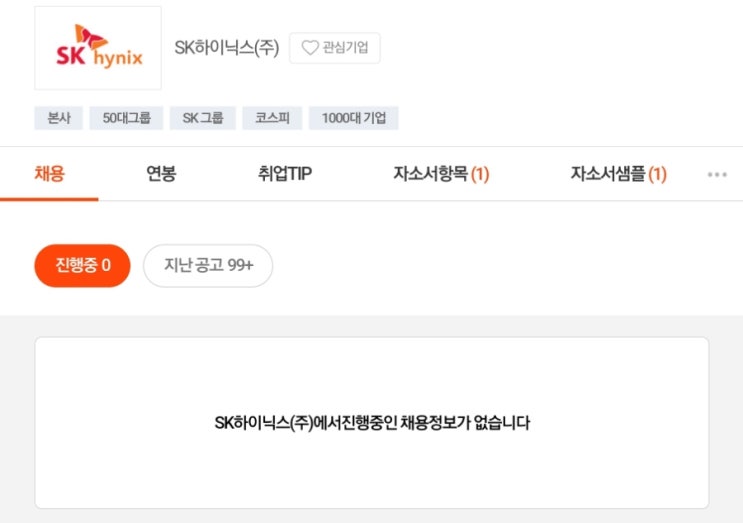Open the 연봉 tab
The image size is (743, 523).
[x=161, y=174]
